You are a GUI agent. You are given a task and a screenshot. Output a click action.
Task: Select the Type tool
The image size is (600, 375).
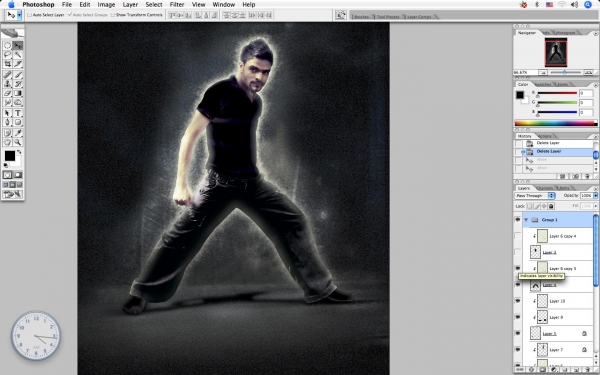click(x=18, y=113)
